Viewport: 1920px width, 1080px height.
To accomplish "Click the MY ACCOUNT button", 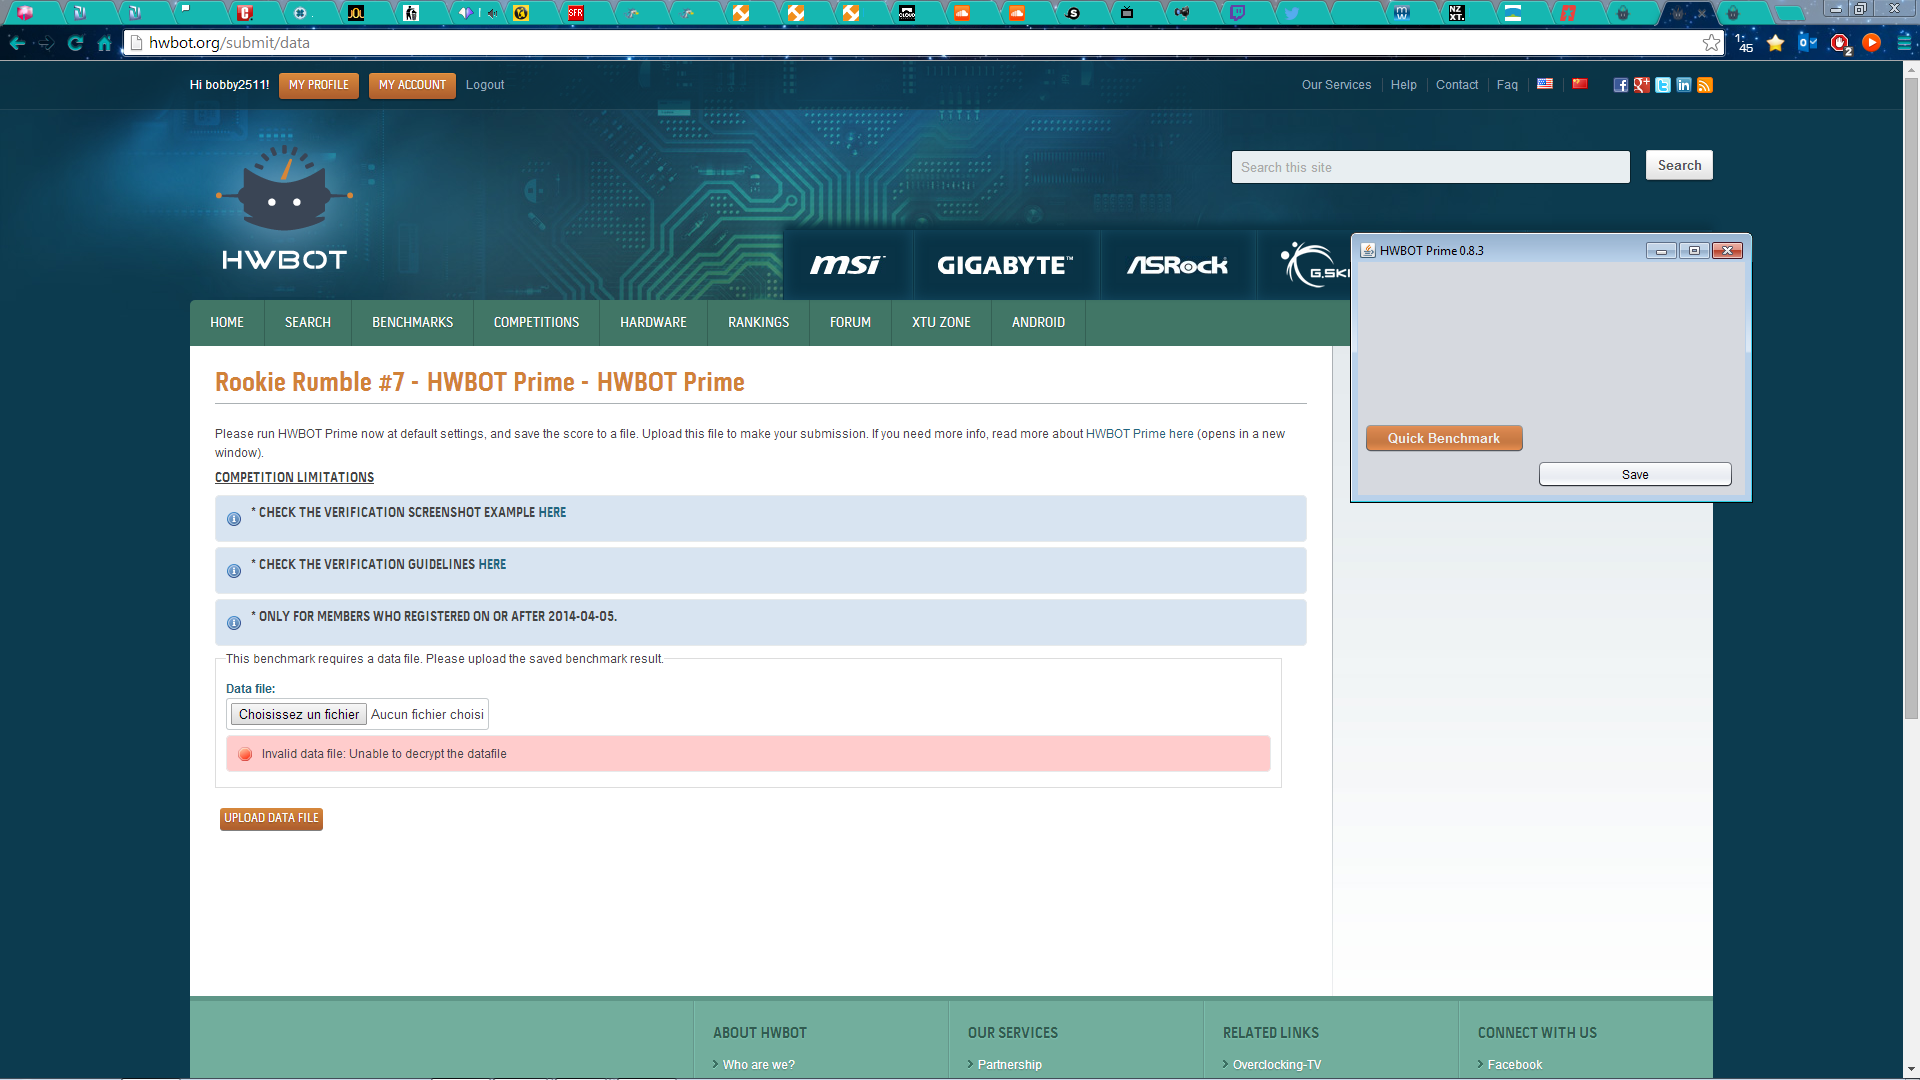I will coord(412,85).
